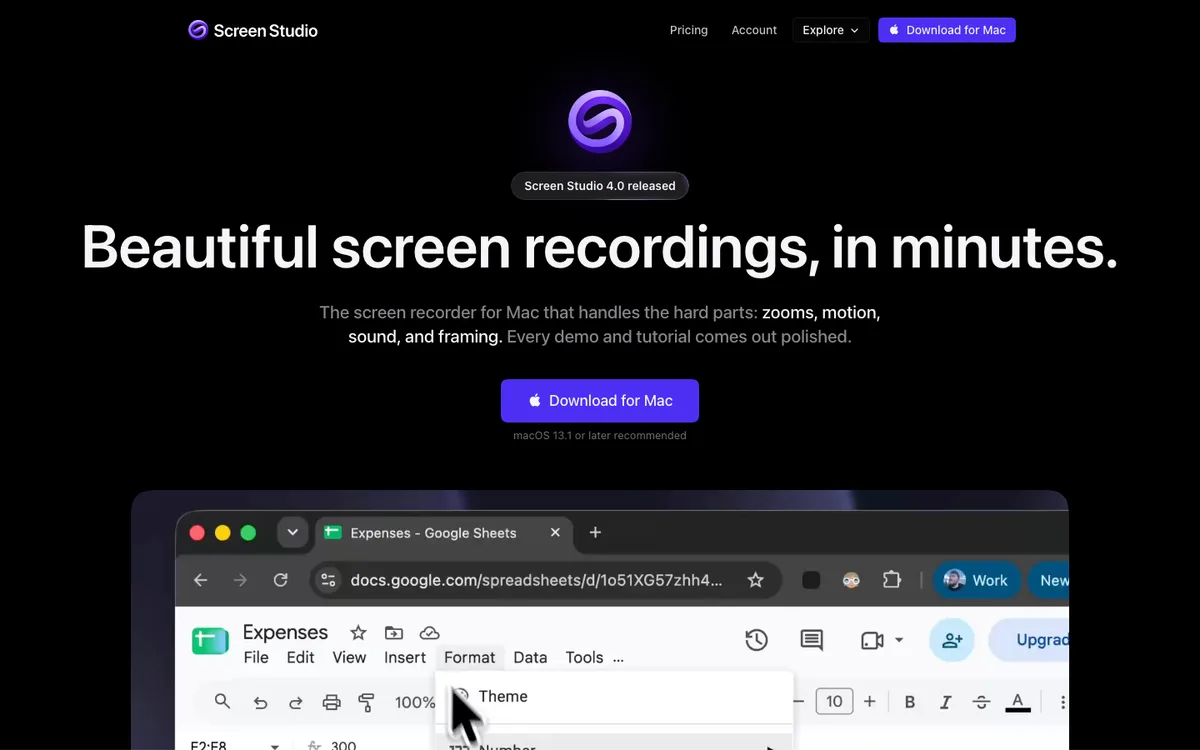Image resolution: width=1200 pixels, height=750 pixels.
Task: Increase font size with plus button
Action: tap(869, 702)
